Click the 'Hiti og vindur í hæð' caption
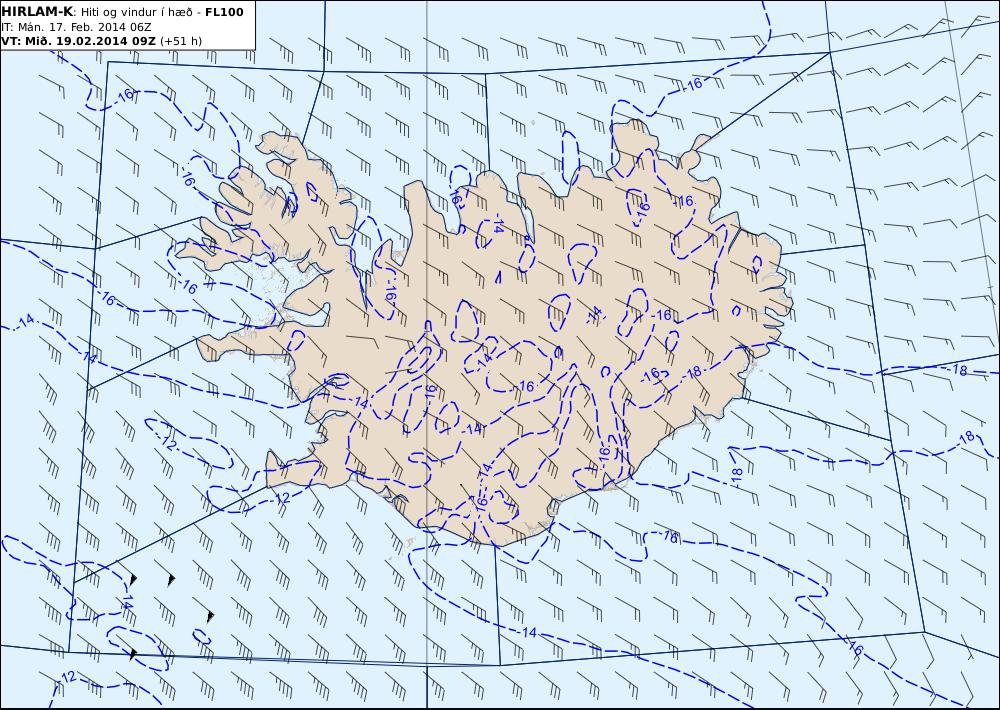The height and width of the screenshot is (710, 1000). coord(136,13)
